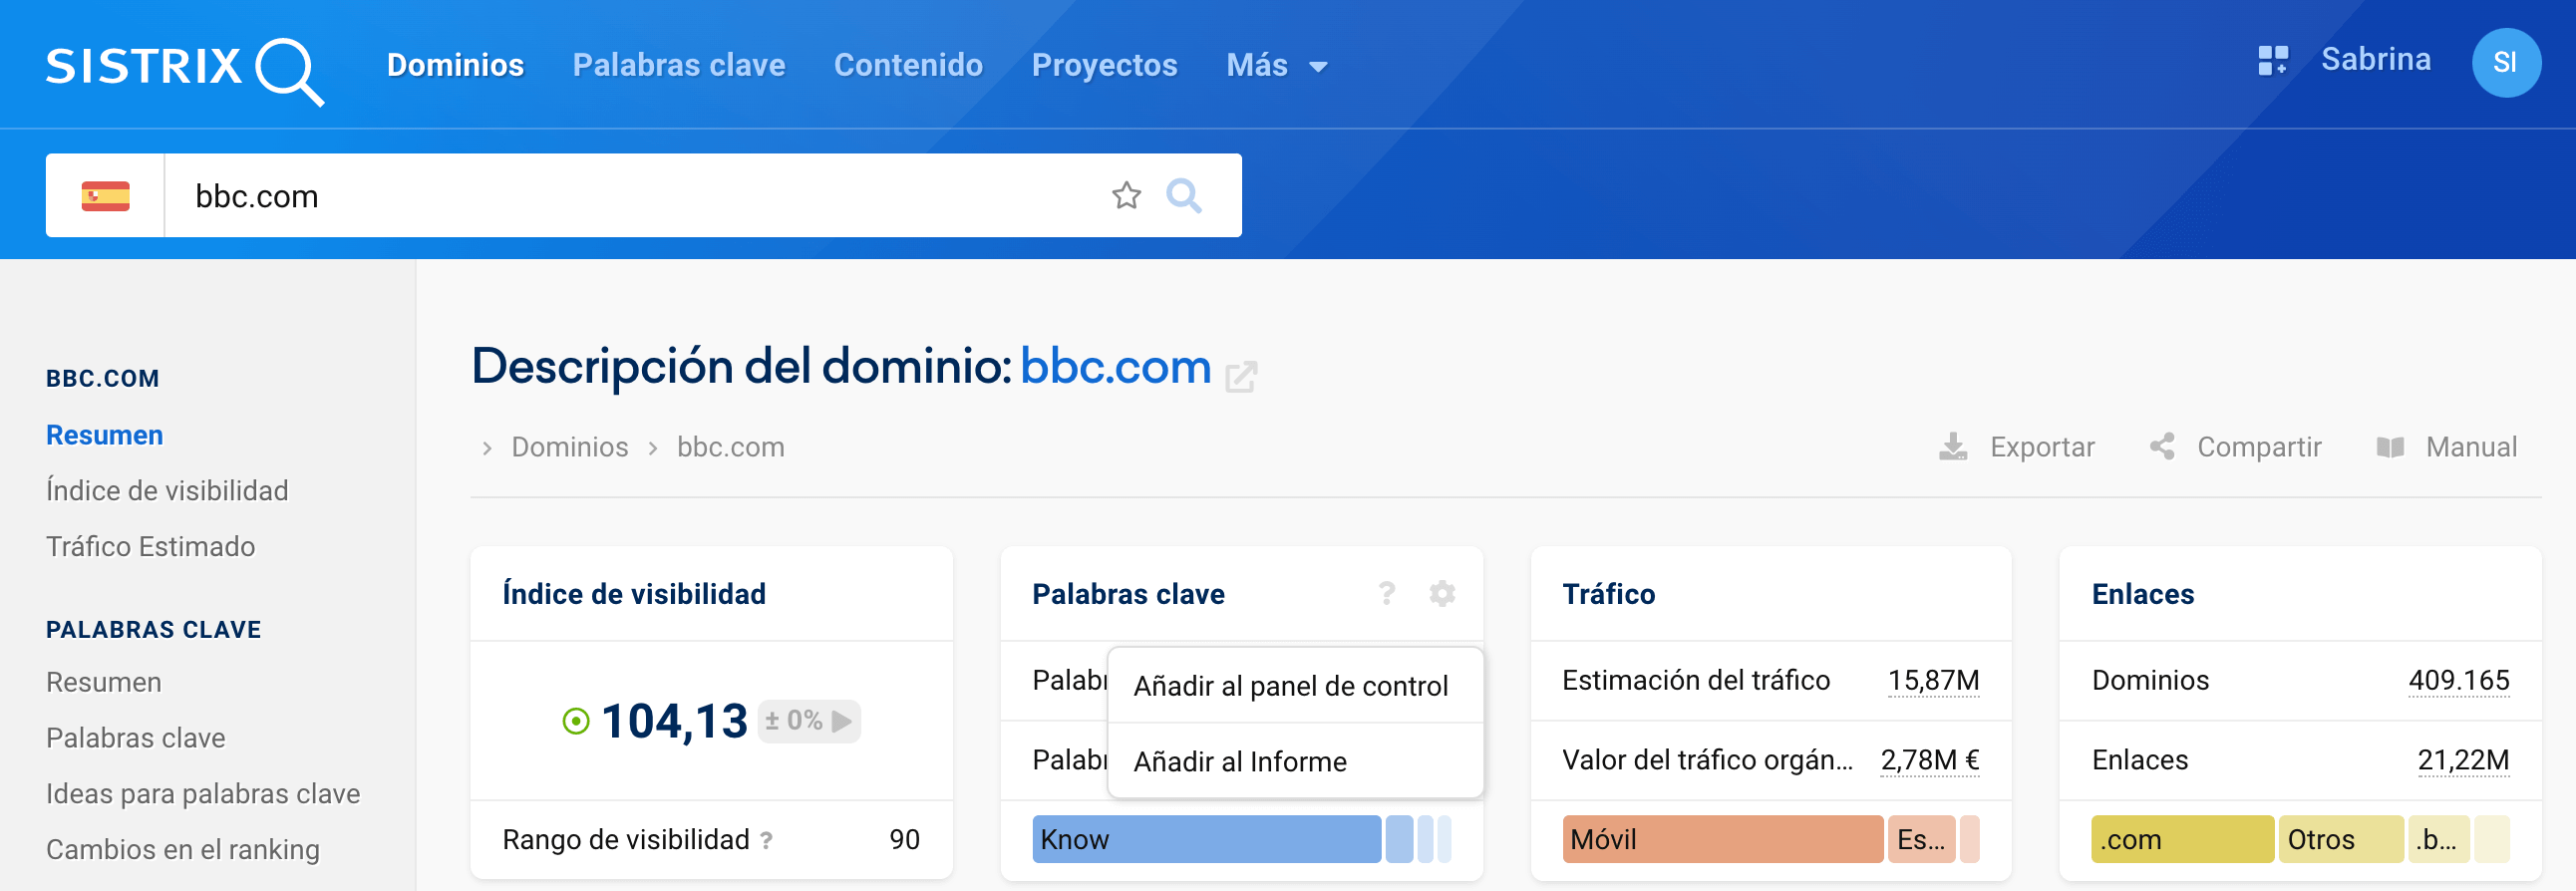Viewport: 2576px width, 891px height.
Task: Open bbc.com external link icon
Action: 1241,377
